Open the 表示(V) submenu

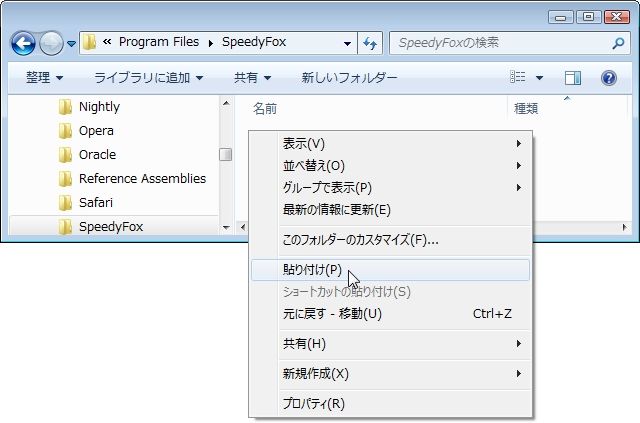(x=390, y=144)
